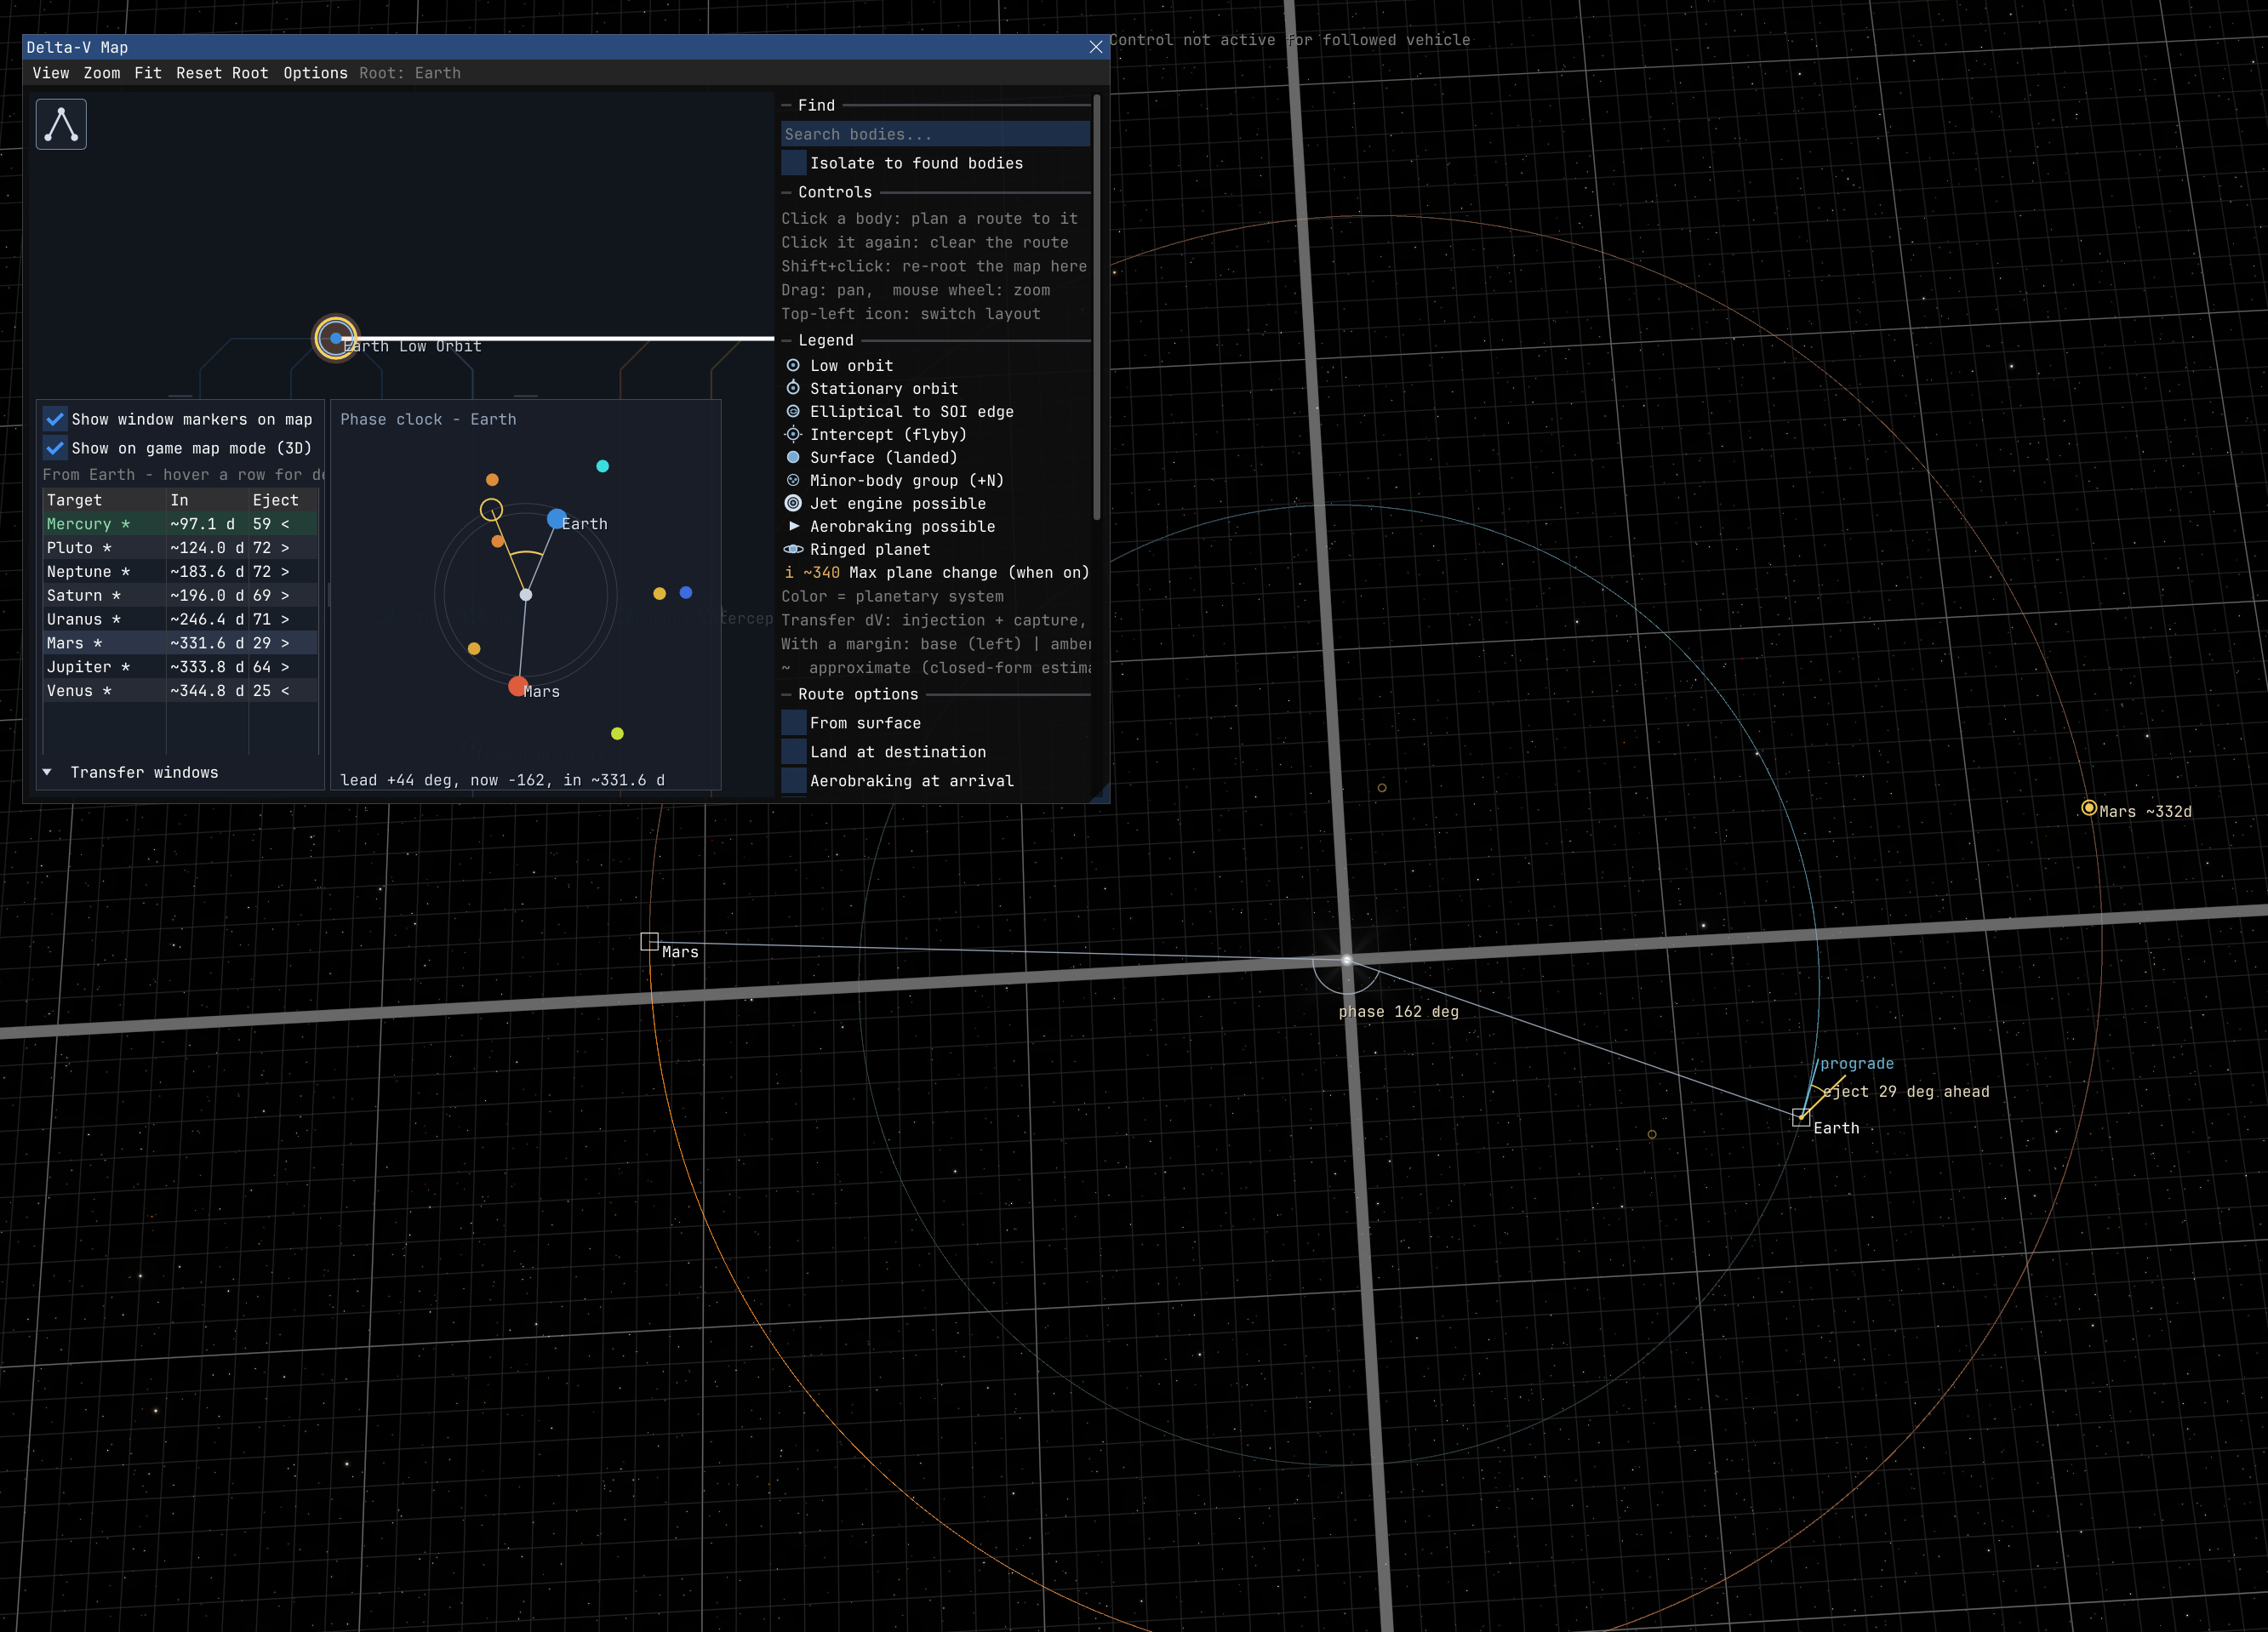2268x1632 pixels.
Task: Select the Uranus transfer window row
Action: click(x=181, y=619)
